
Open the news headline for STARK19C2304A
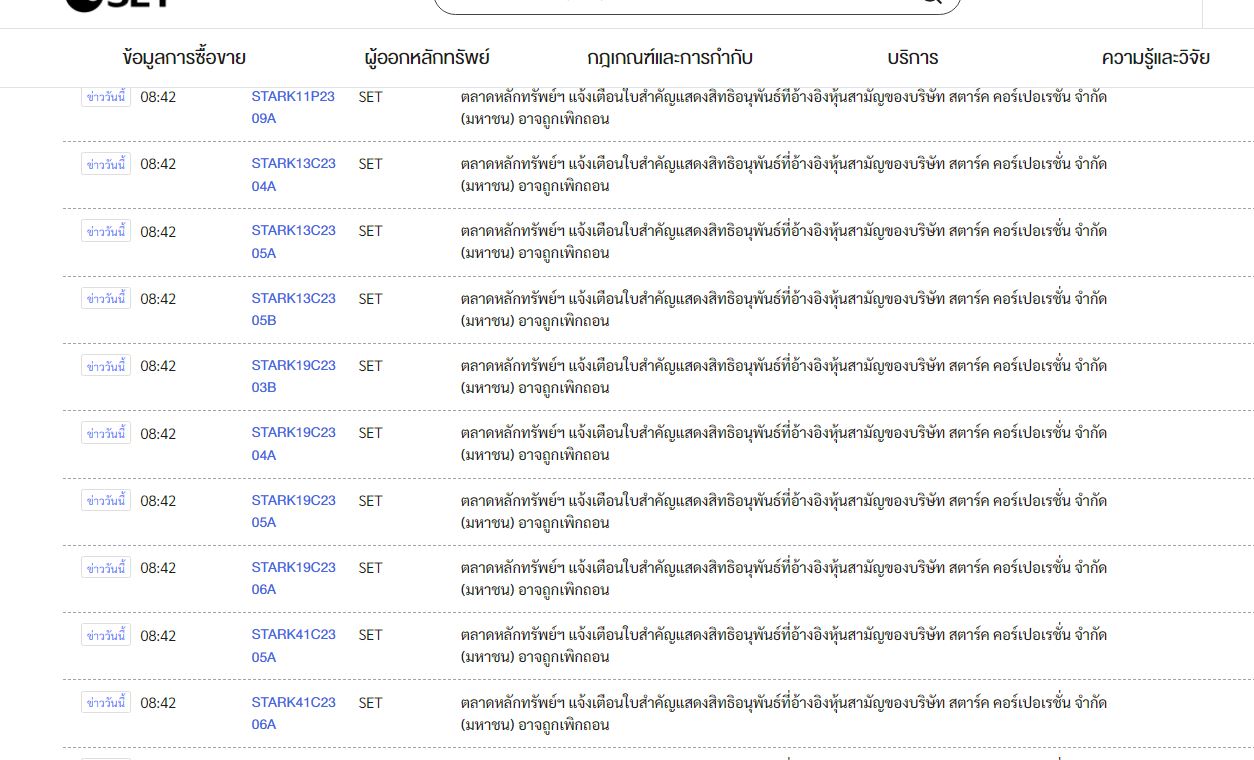click(x=784, y=443)
